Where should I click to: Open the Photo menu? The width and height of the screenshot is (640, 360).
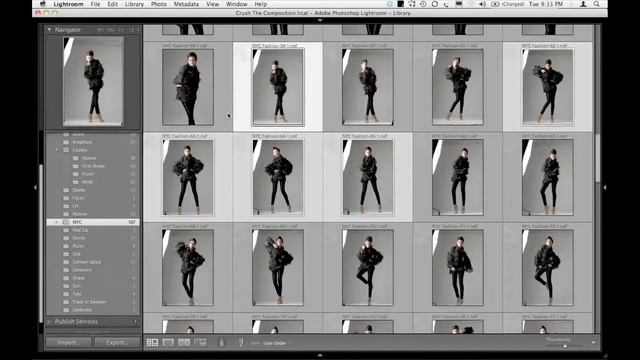coord(159,4)
